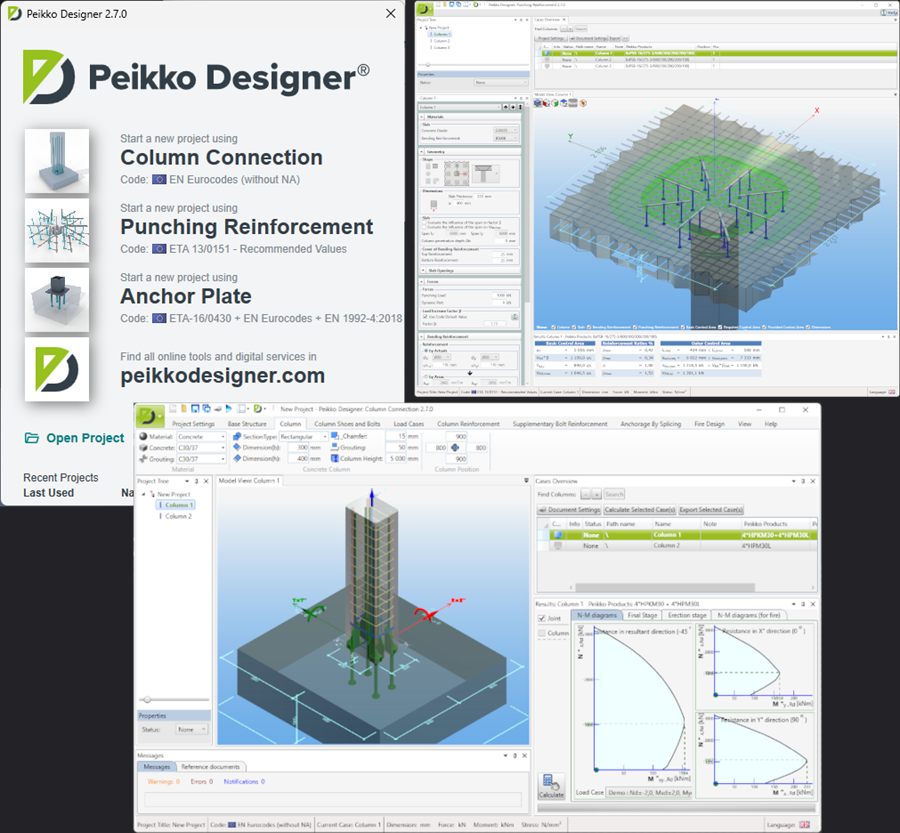900x833 pixels.
Task: Click the Language flag icon in Column Connection status bar
Action: pyautogui.click(x=804, y=824)
